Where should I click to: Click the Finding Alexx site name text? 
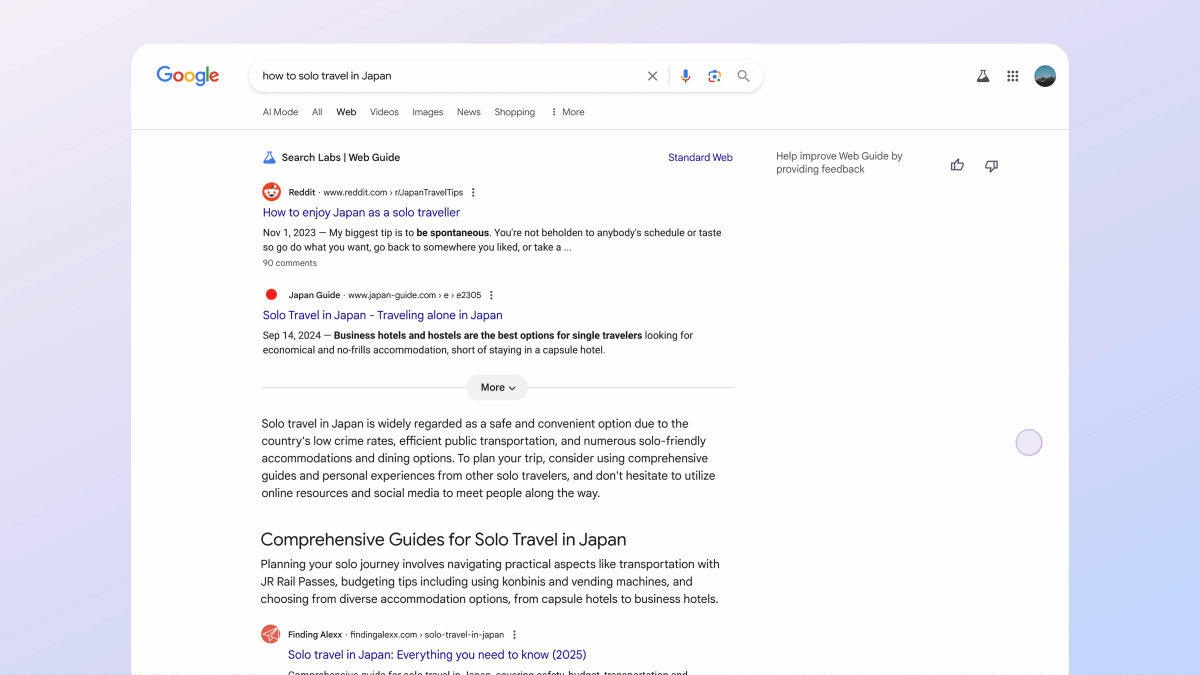pyautogui.click(x=315, y=634)
